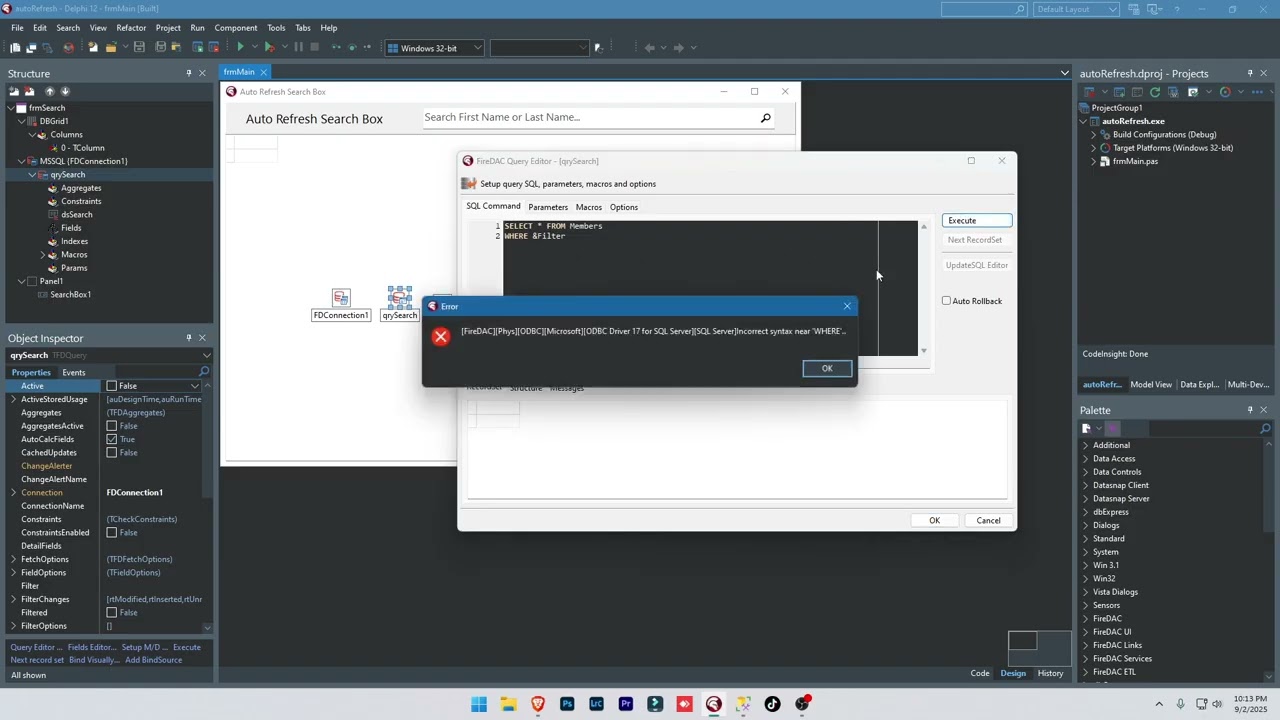Switch to the Events tab in Object Inspector

point(74,372)
